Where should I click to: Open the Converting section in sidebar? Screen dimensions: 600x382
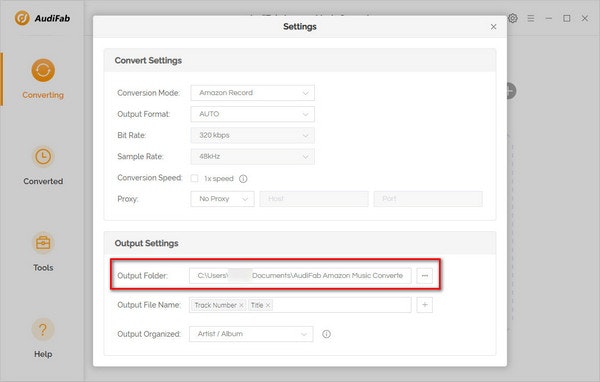tap(43, 79)
